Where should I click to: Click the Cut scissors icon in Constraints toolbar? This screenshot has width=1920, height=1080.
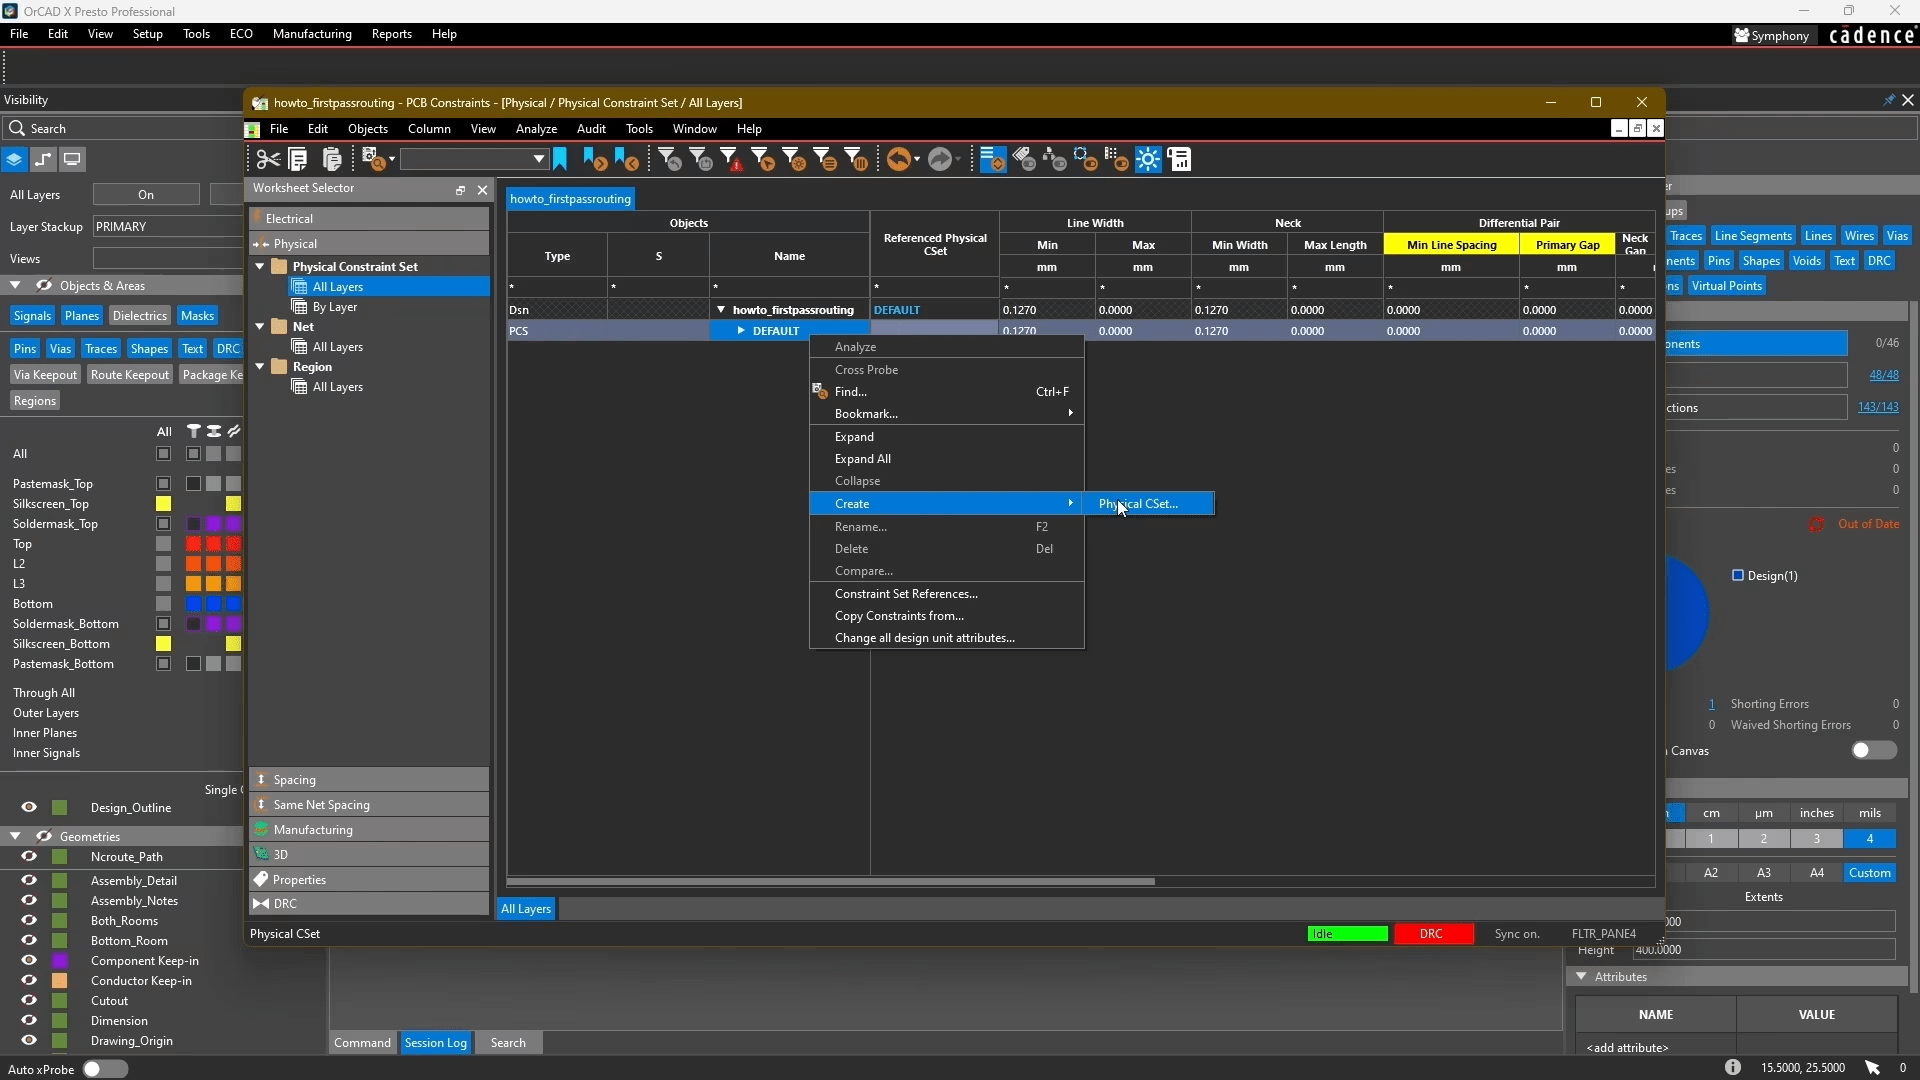(x=268, y=159)
